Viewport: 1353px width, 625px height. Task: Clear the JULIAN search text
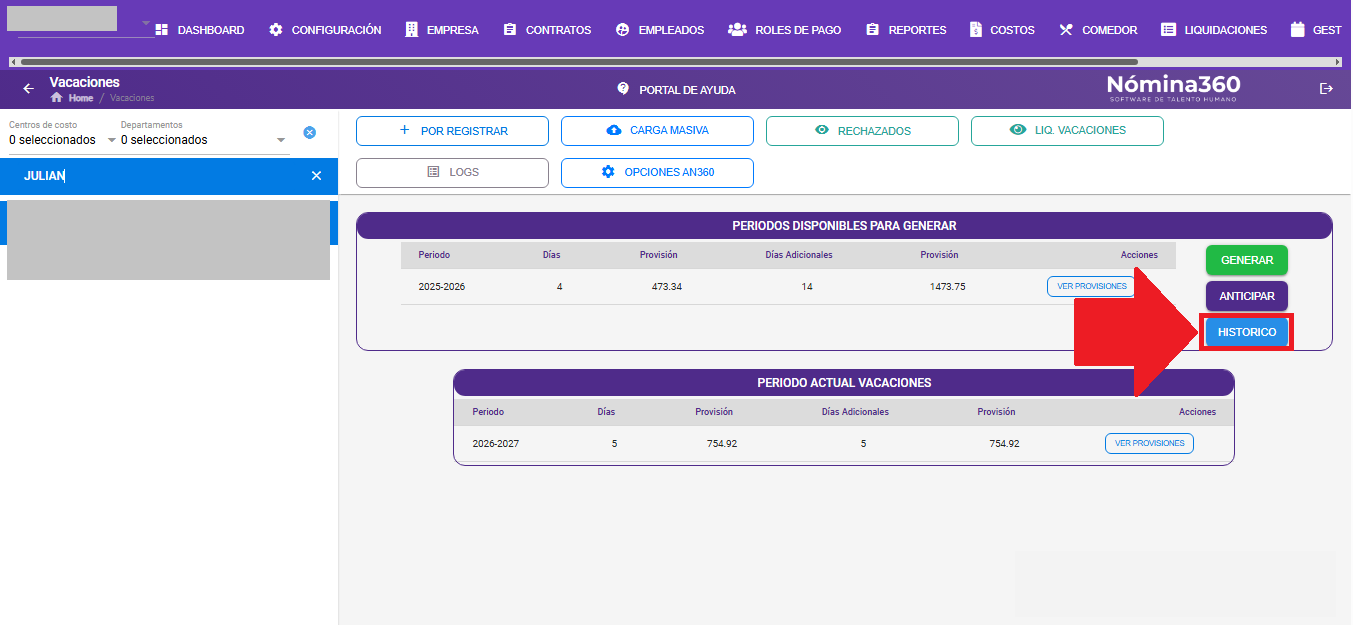(316, 176)
